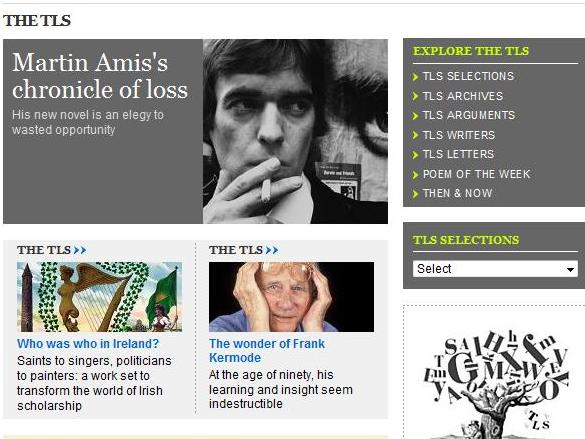585x439 pixels.
Task: Click the arrow icon beside Then & Now
Action: pyautogui.click(x=416, y=194)
